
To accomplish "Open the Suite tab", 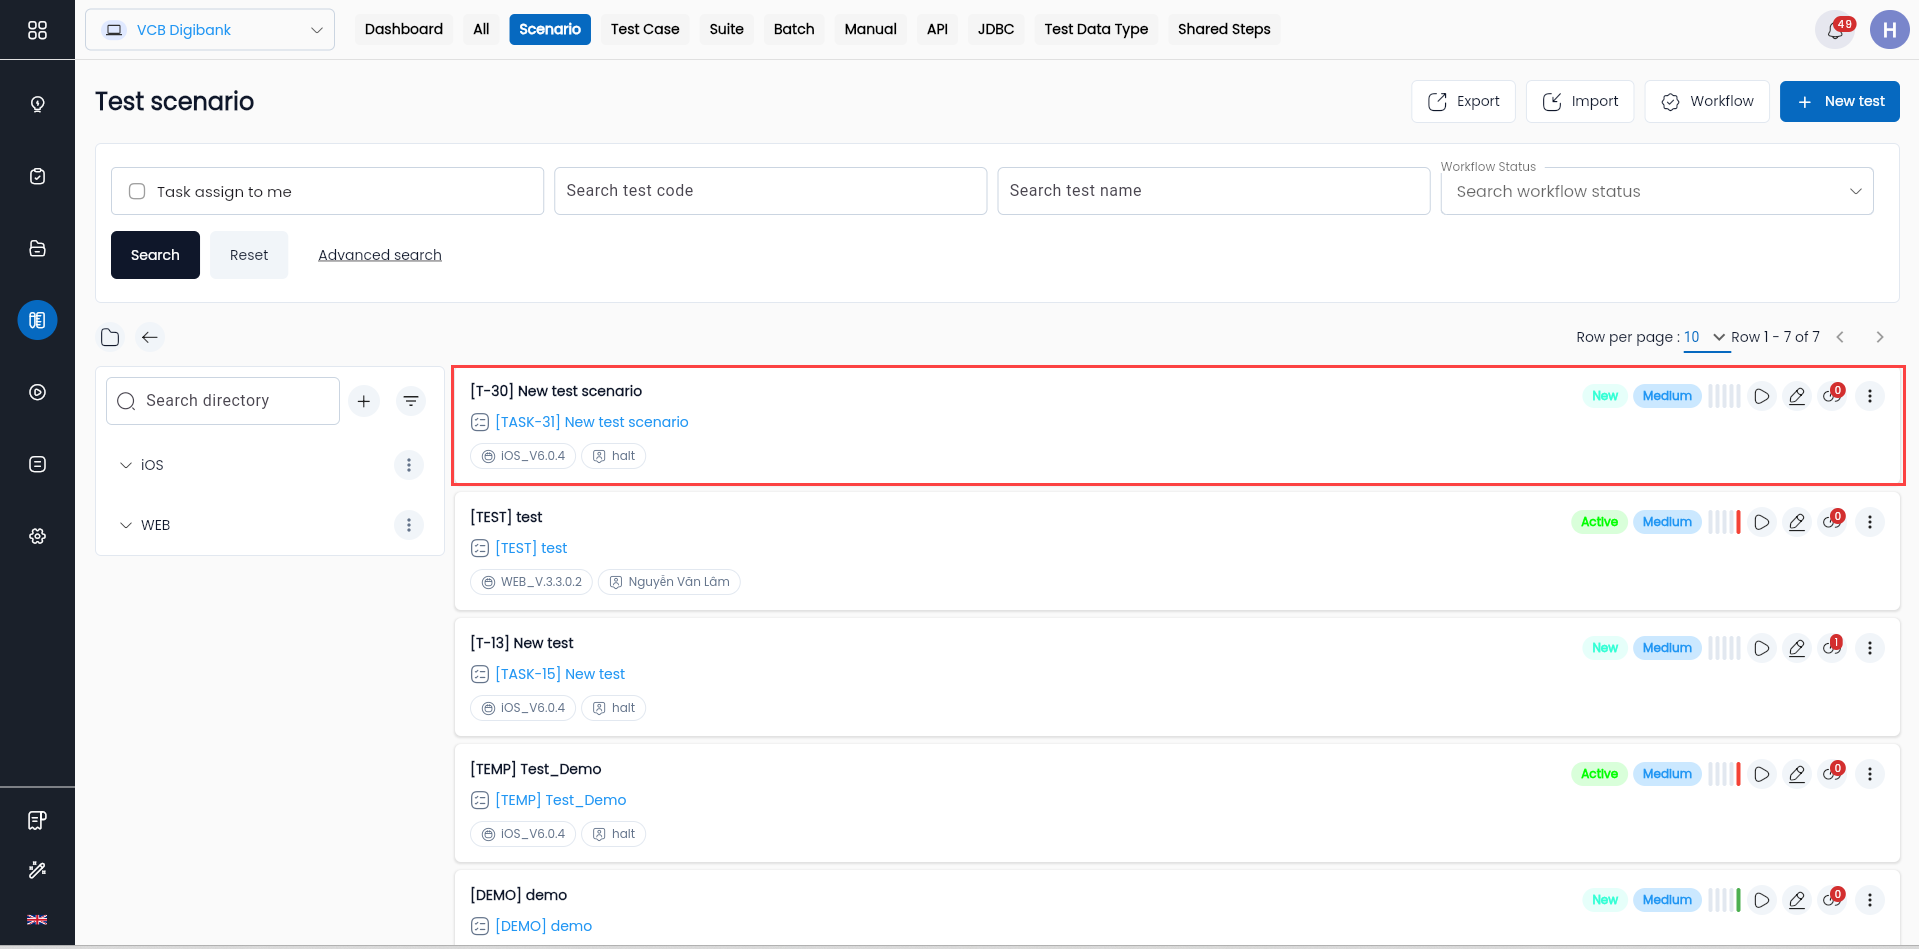I will 727,29.
